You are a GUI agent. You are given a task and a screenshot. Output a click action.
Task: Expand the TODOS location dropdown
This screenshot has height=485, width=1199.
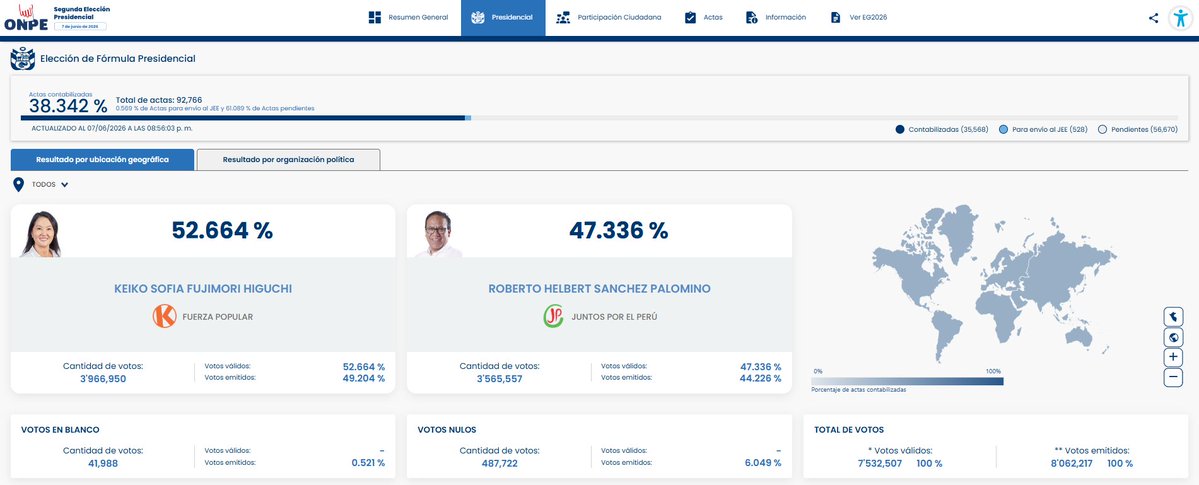(50, 184)
